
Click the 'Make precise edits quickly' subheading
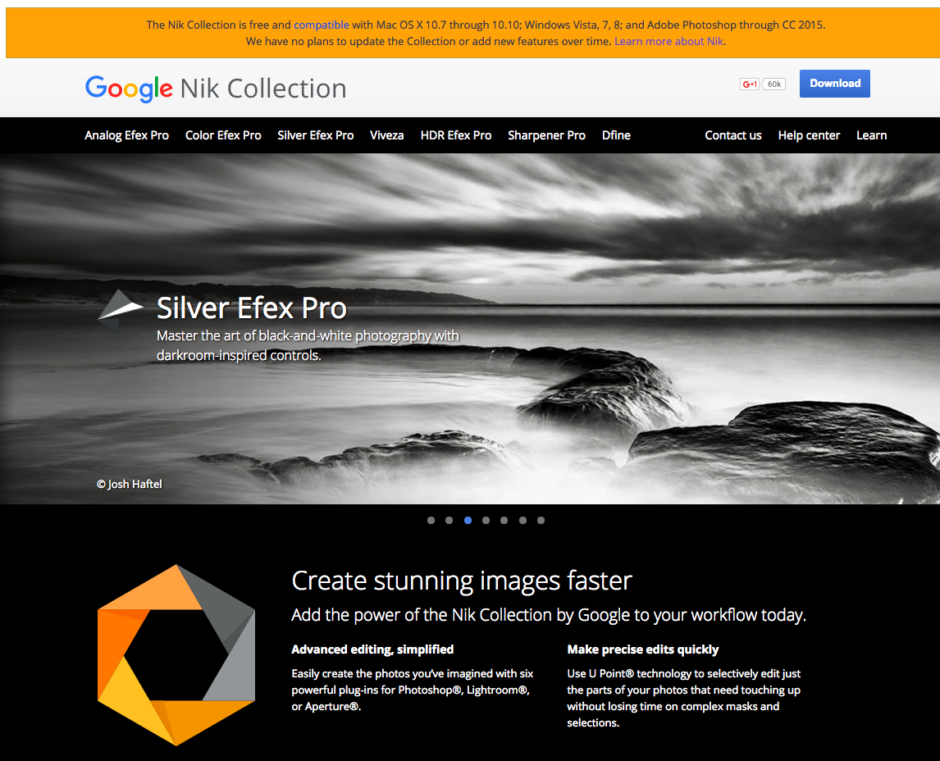pyautogui.click(x=643, y=649)
